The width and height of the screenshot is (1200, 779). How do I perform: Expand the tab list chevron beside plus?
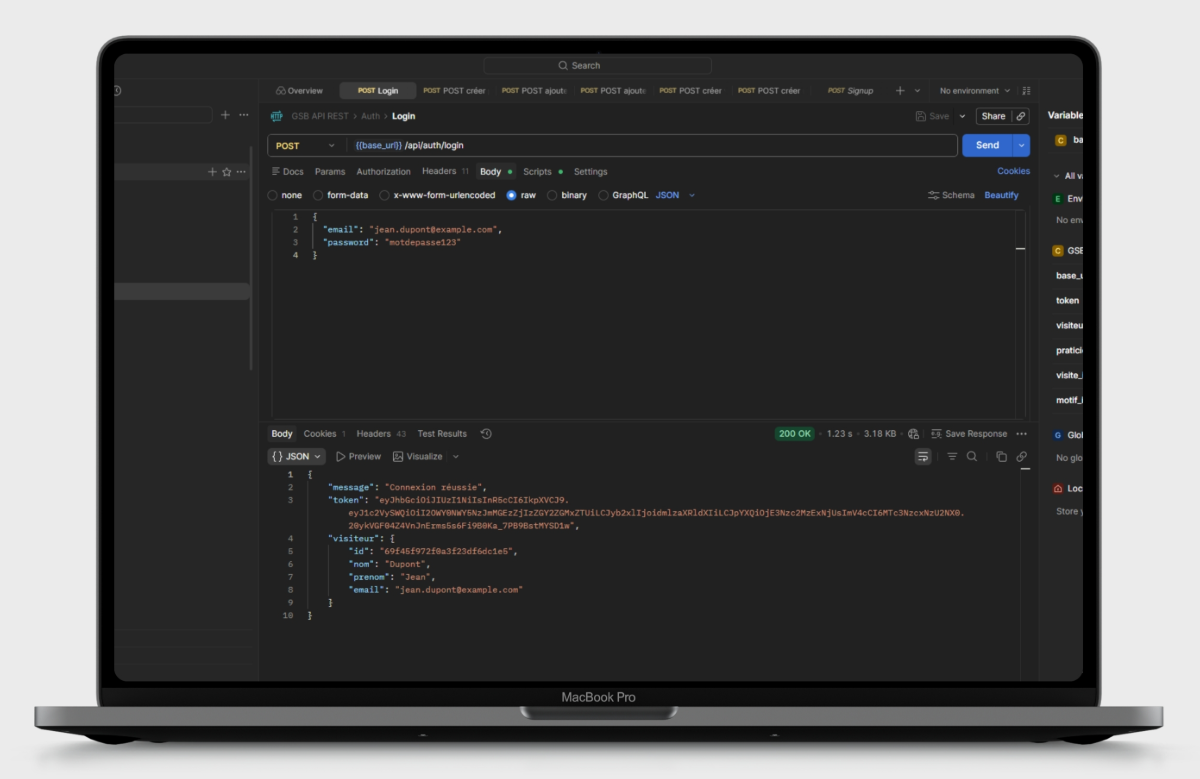(x=917, y=91)
